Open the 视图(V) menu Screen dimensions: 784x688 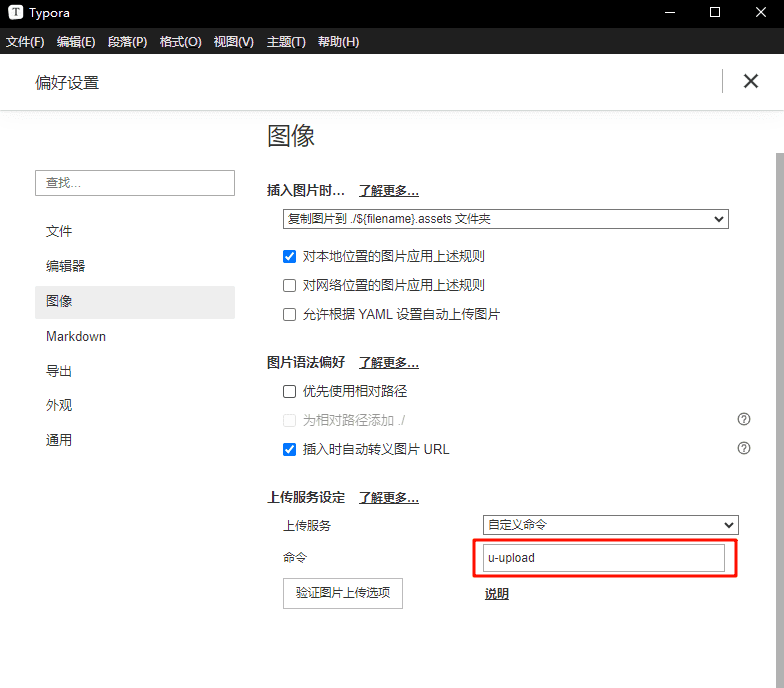pos(234,42)
